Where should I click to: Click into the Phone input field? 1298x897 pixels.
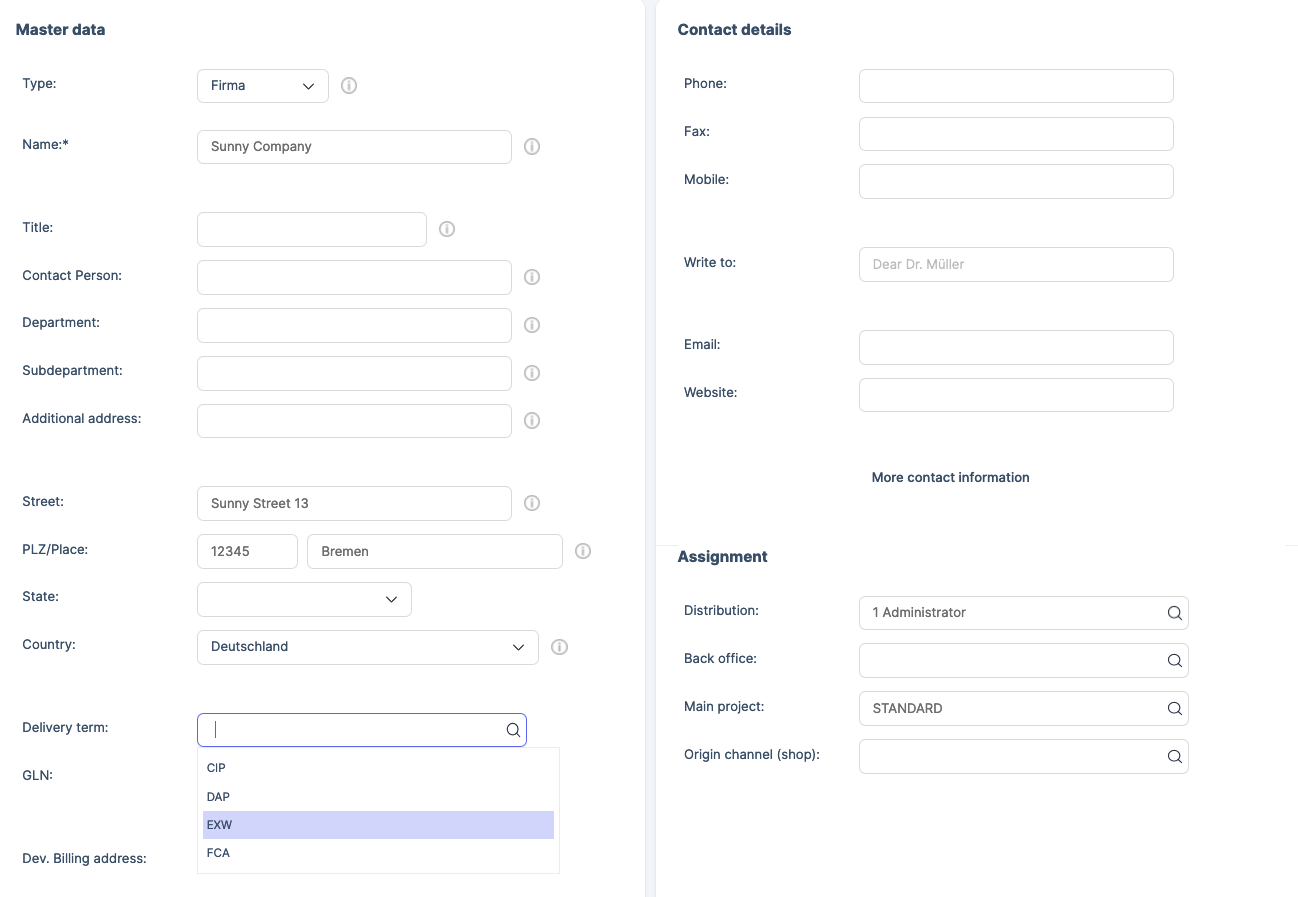1015,86
